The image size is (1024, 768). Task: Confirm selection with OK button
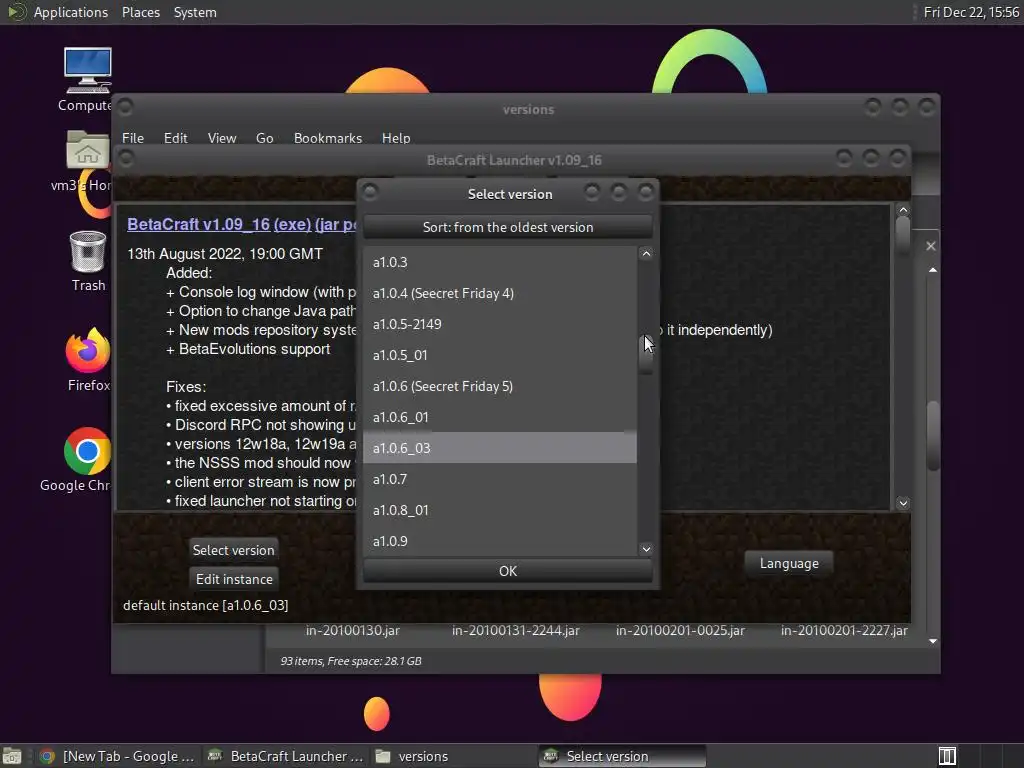pyautogui.click(x=507, y=571)
